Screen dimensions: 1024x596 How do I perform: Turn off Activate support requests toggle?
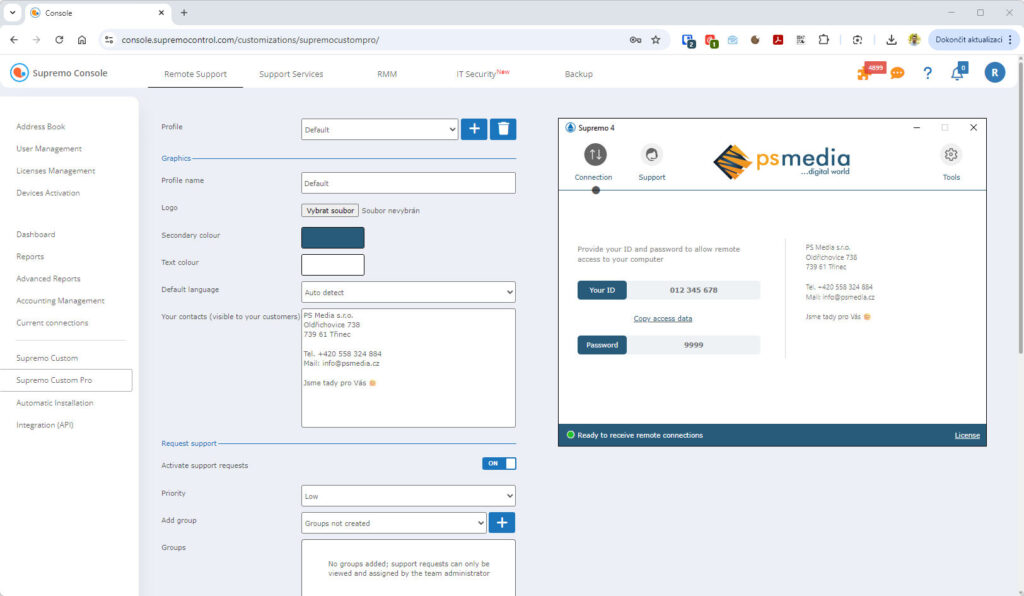(499, 464)
